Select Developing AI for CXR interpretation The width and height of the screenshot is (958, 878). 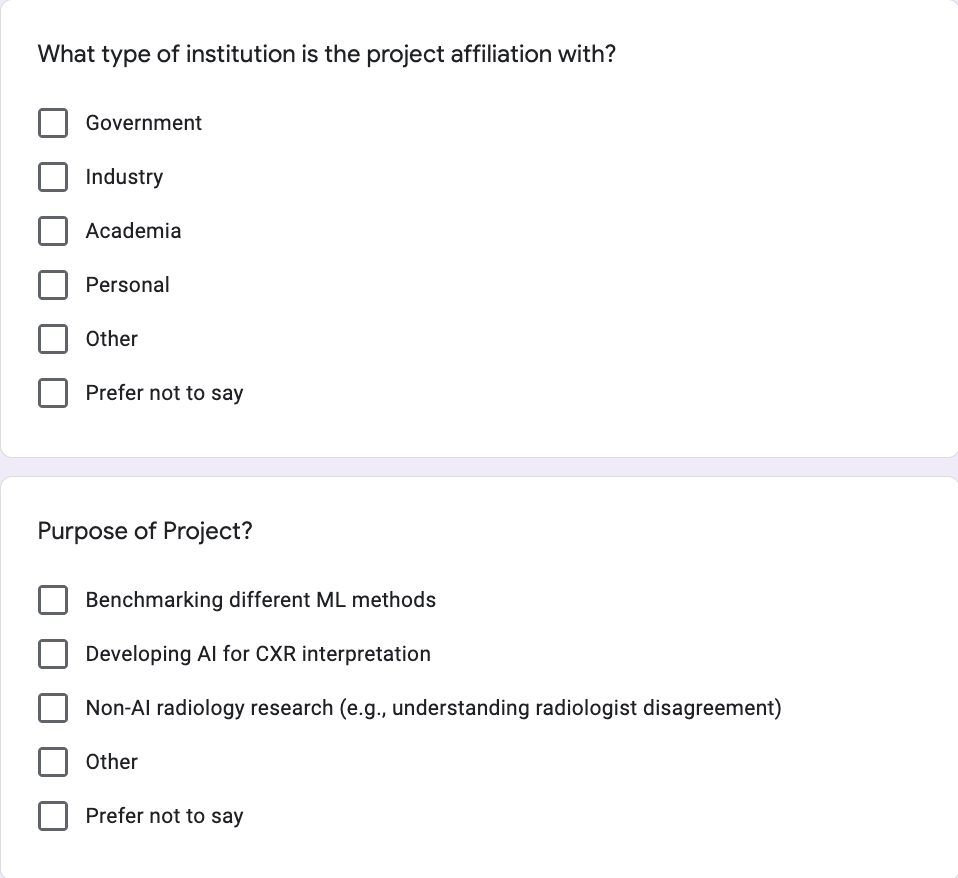[53, 654]
